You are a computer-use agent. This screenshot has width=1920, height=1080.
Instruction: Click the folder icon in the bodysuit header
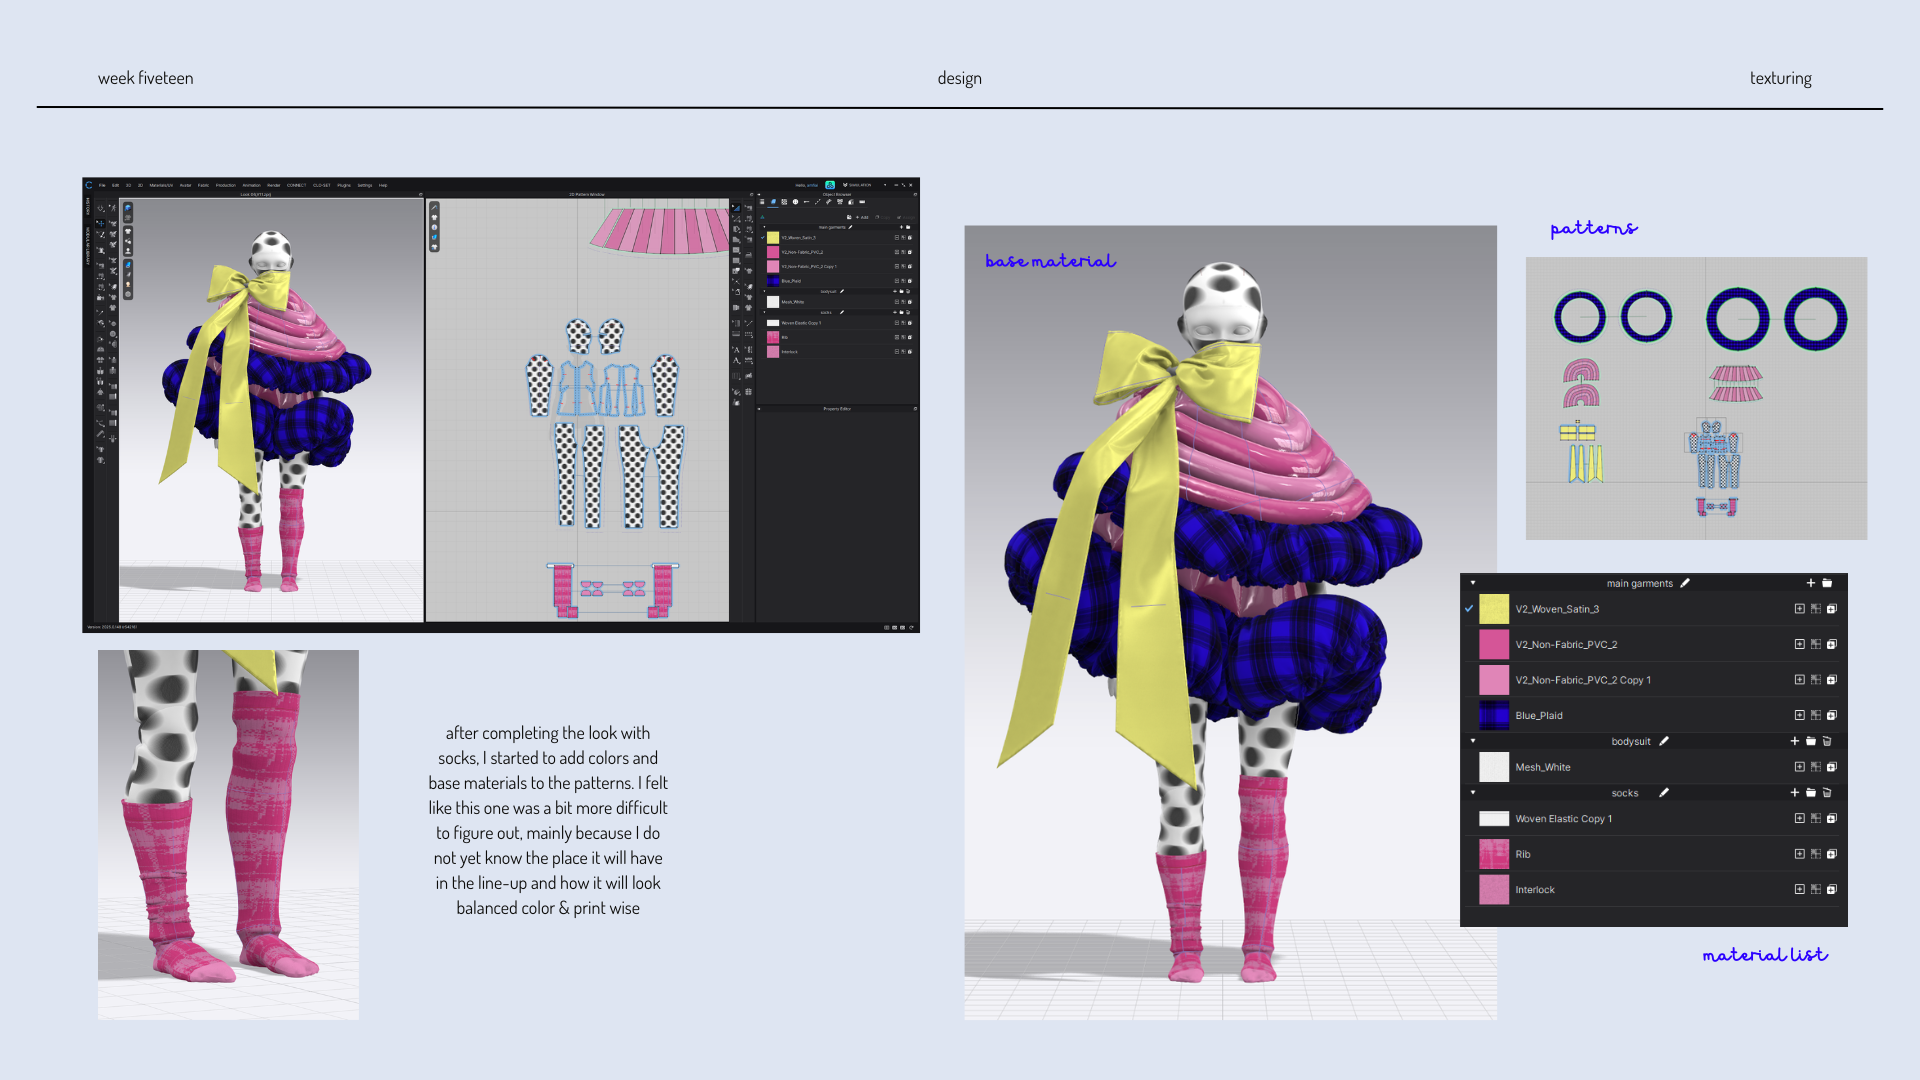[1811, 741]
